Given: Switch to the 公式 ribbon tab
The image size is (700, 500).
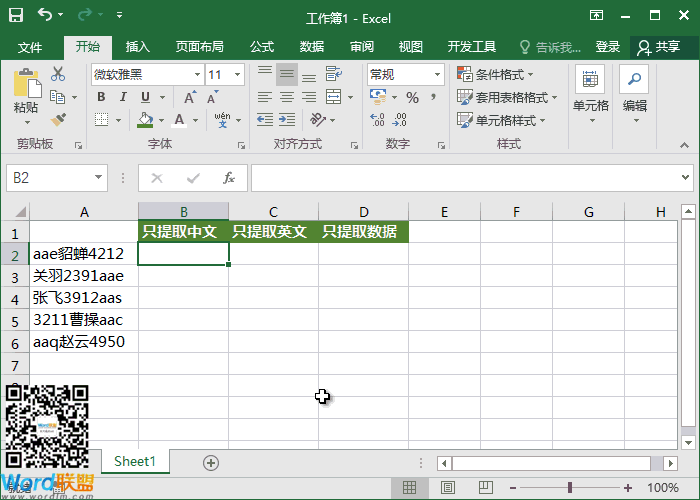Looking at the screenshot, I should 261,47.
